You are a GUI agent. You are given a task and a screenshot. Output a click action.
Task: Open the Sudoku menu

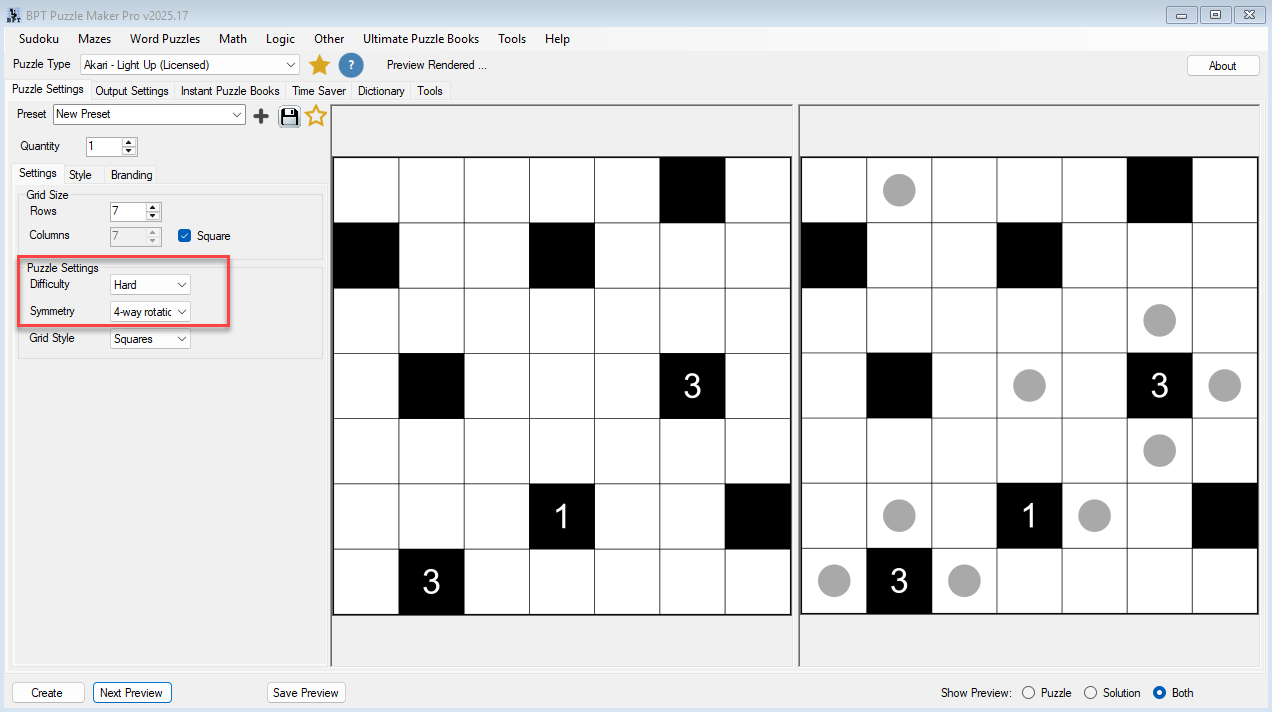(x=38, y=39)
